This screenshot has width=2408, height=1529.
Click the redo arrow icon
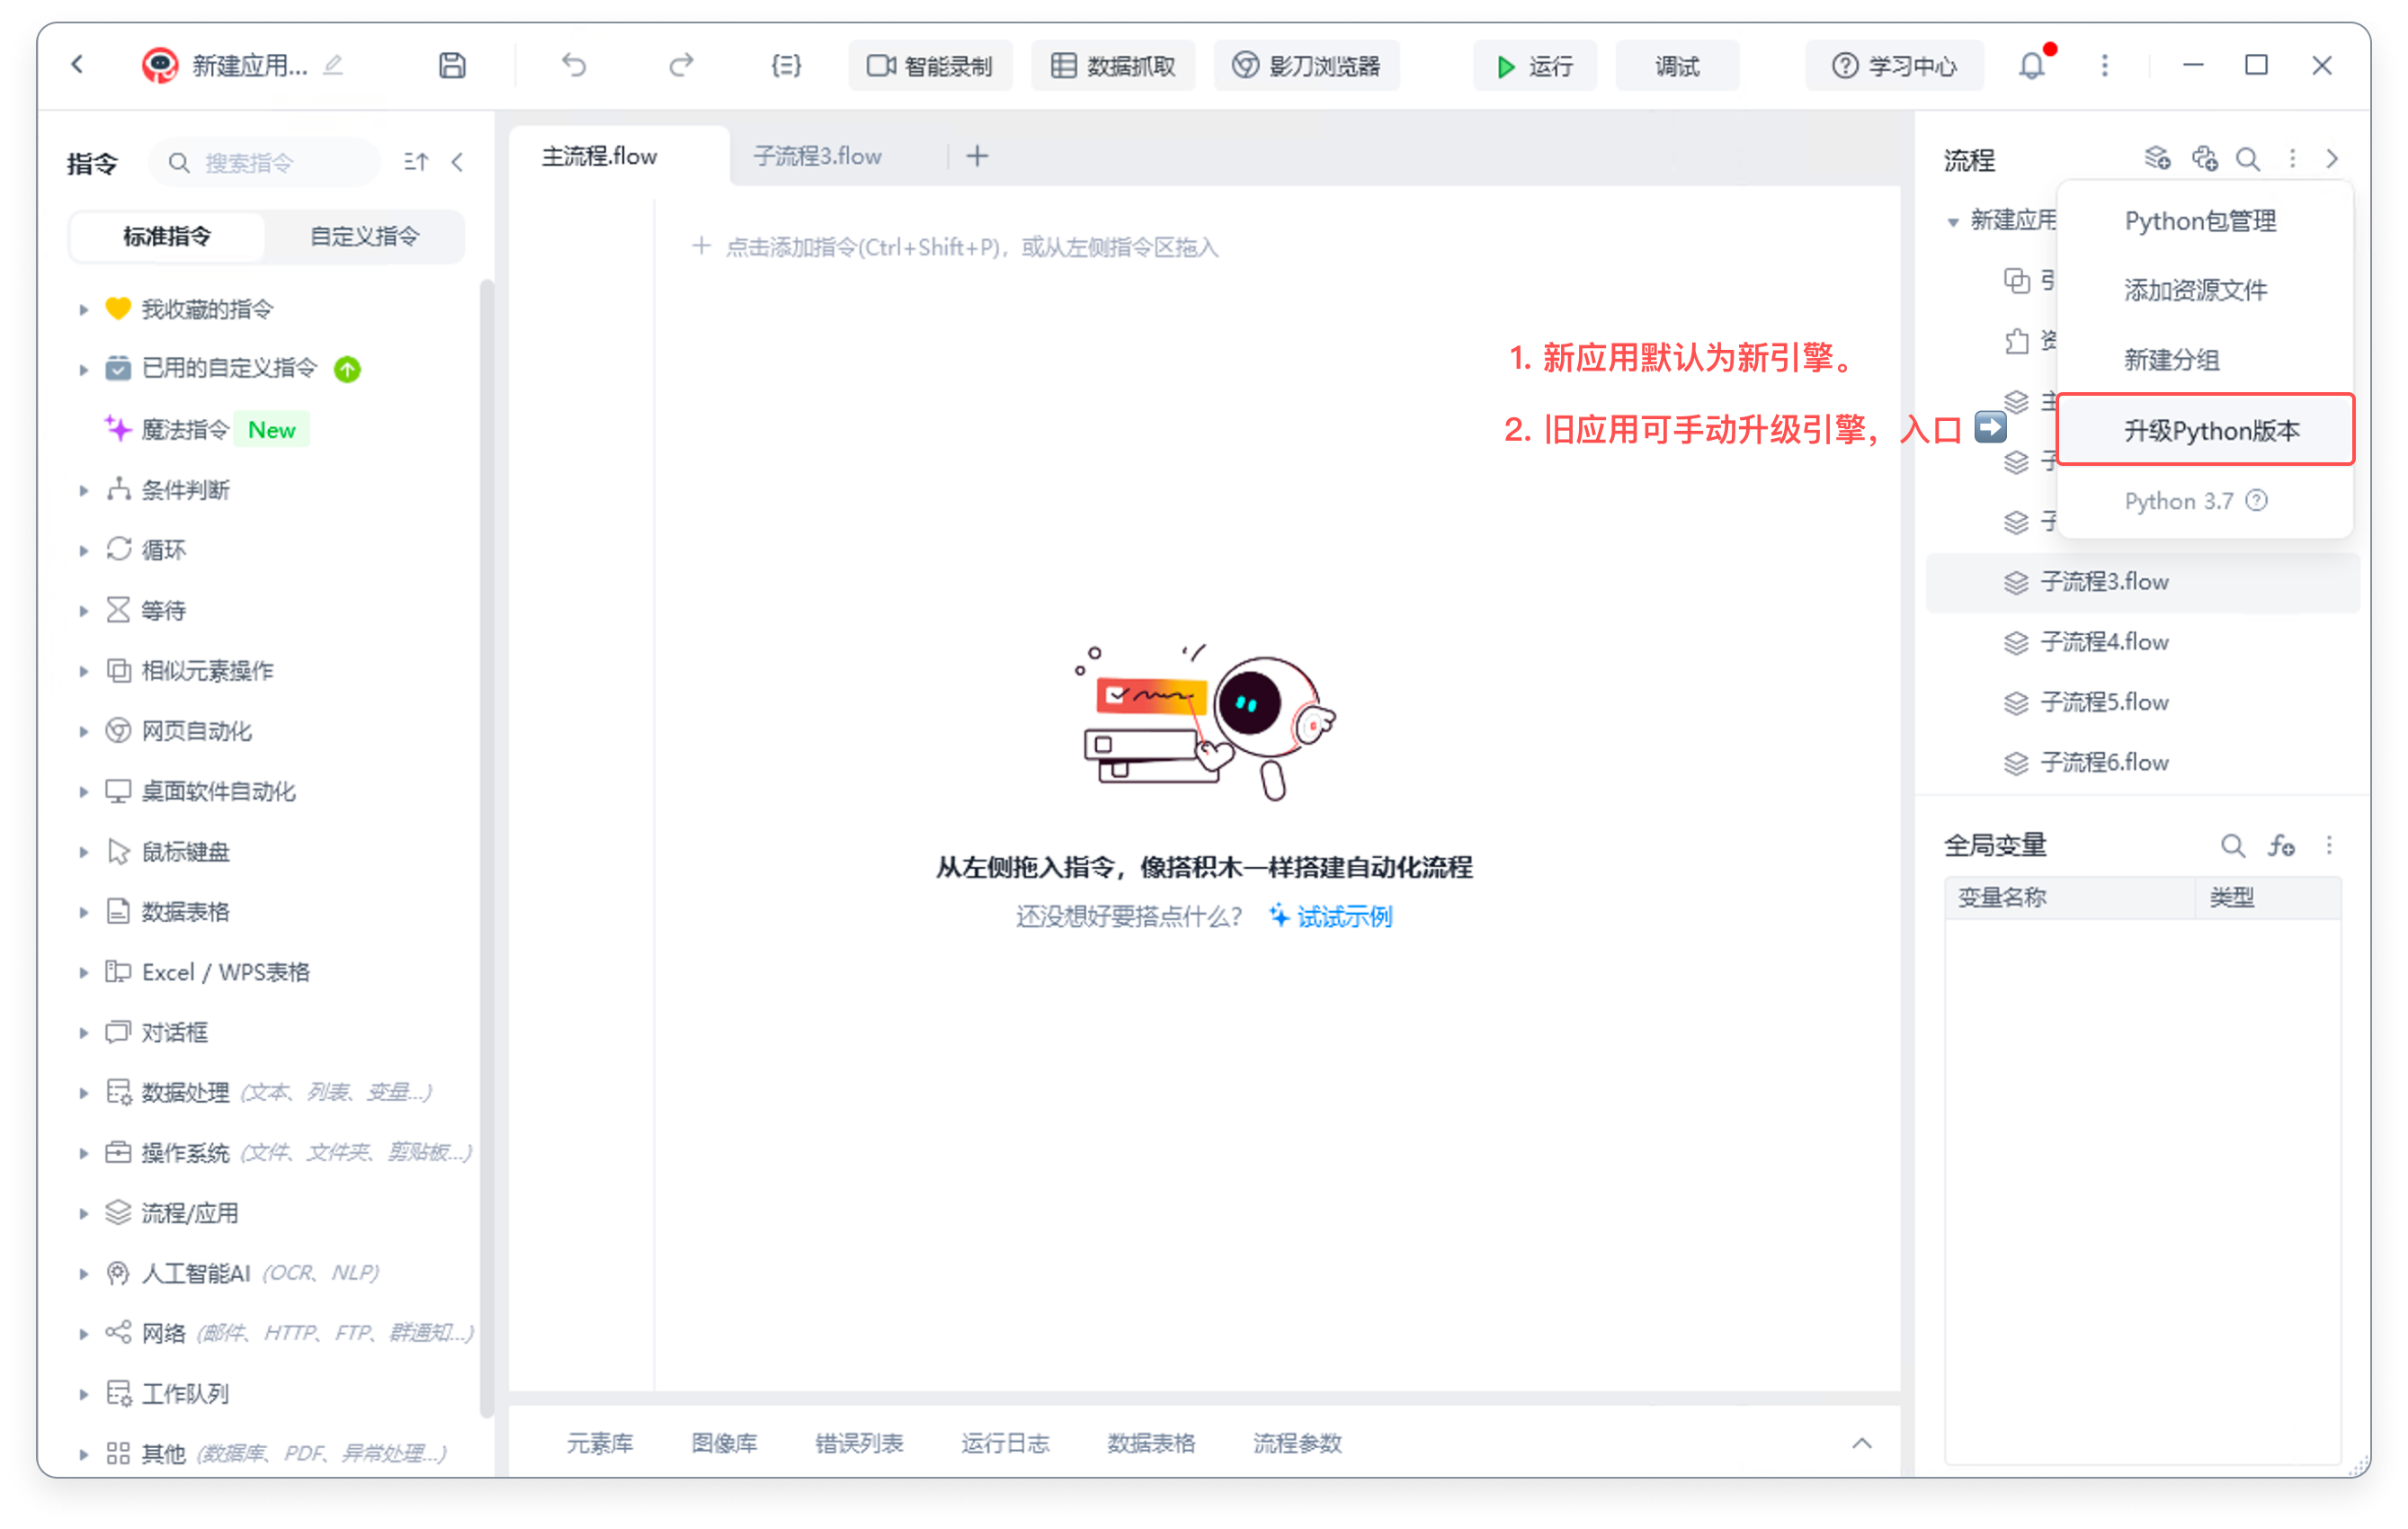[681, 66]
